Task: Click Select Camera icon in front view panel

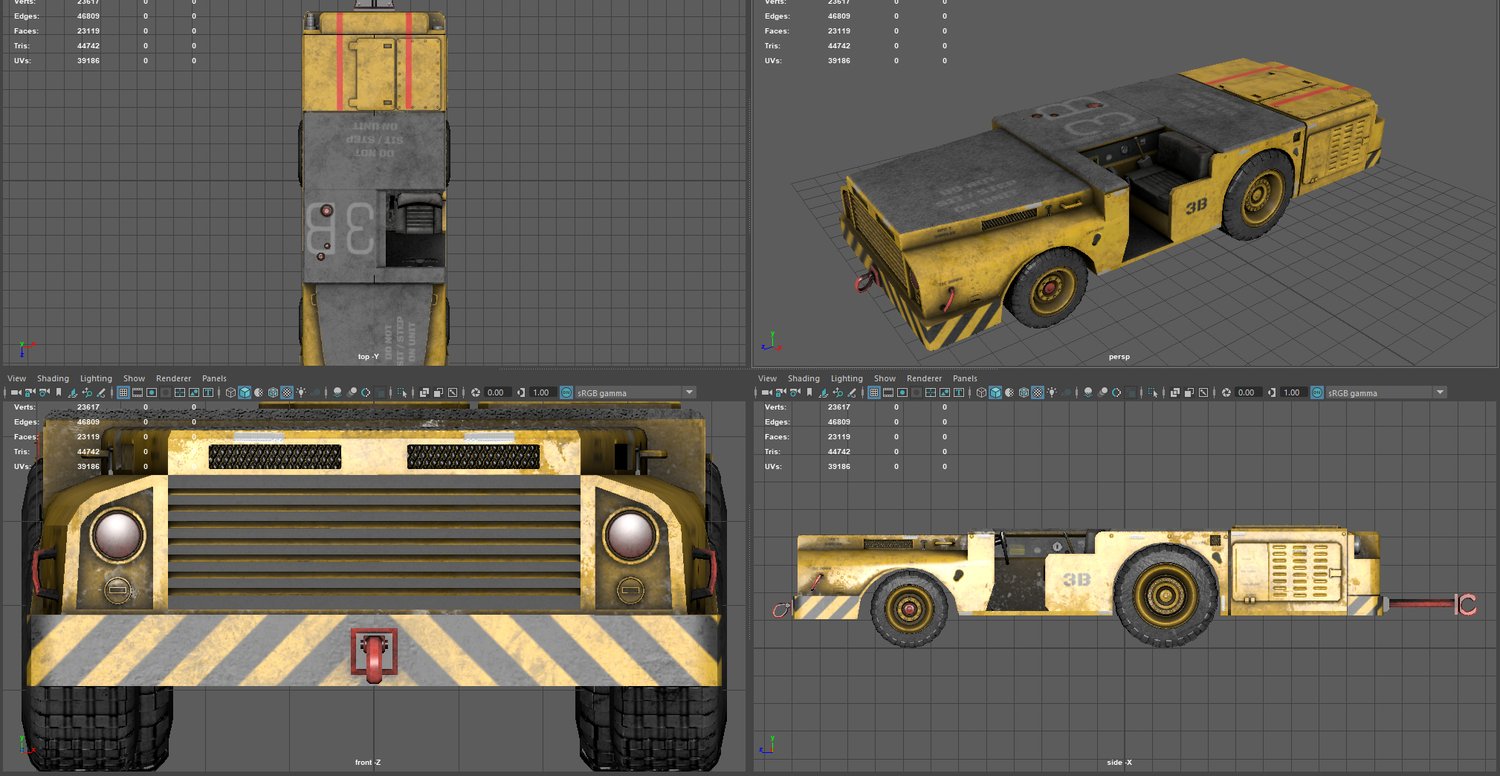Action: click(x=15, y=393)
